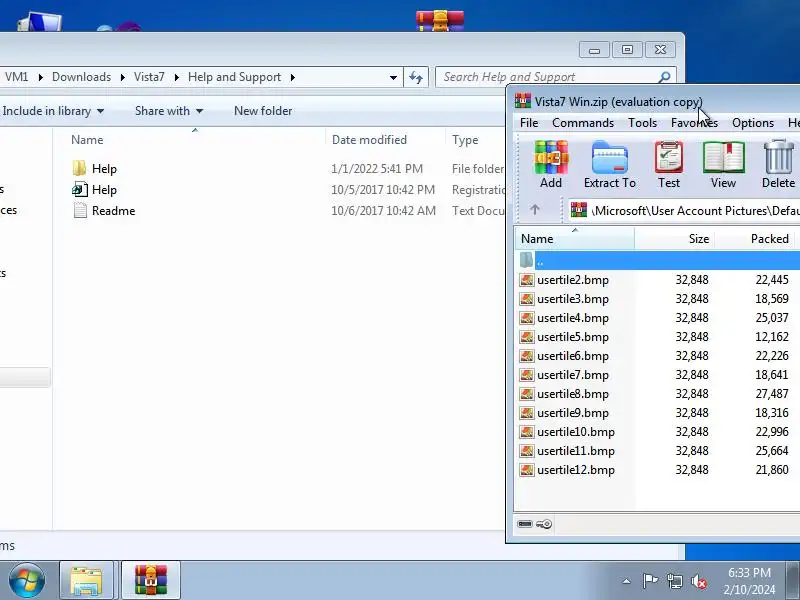800x600 pixels.
Task: Restore the Explorer window size button
Action: click(627, 49)
